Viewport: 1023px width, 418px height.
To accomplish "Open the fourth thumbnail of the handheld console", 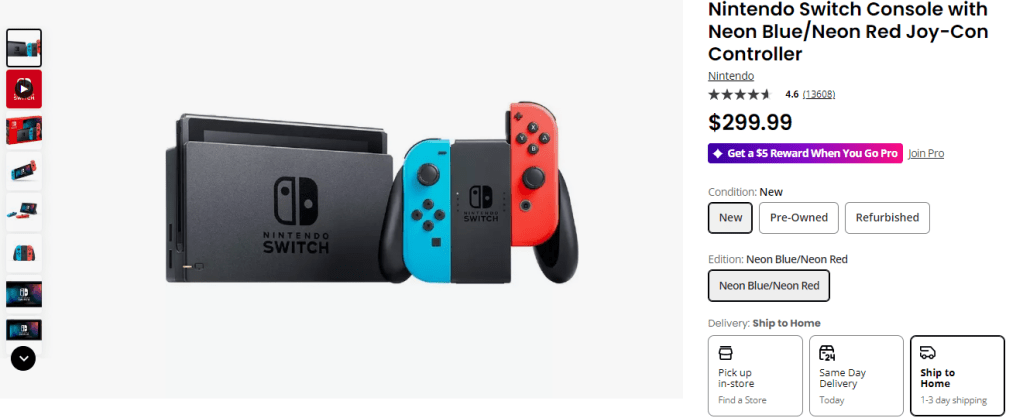I will click(x=24, y=171).
